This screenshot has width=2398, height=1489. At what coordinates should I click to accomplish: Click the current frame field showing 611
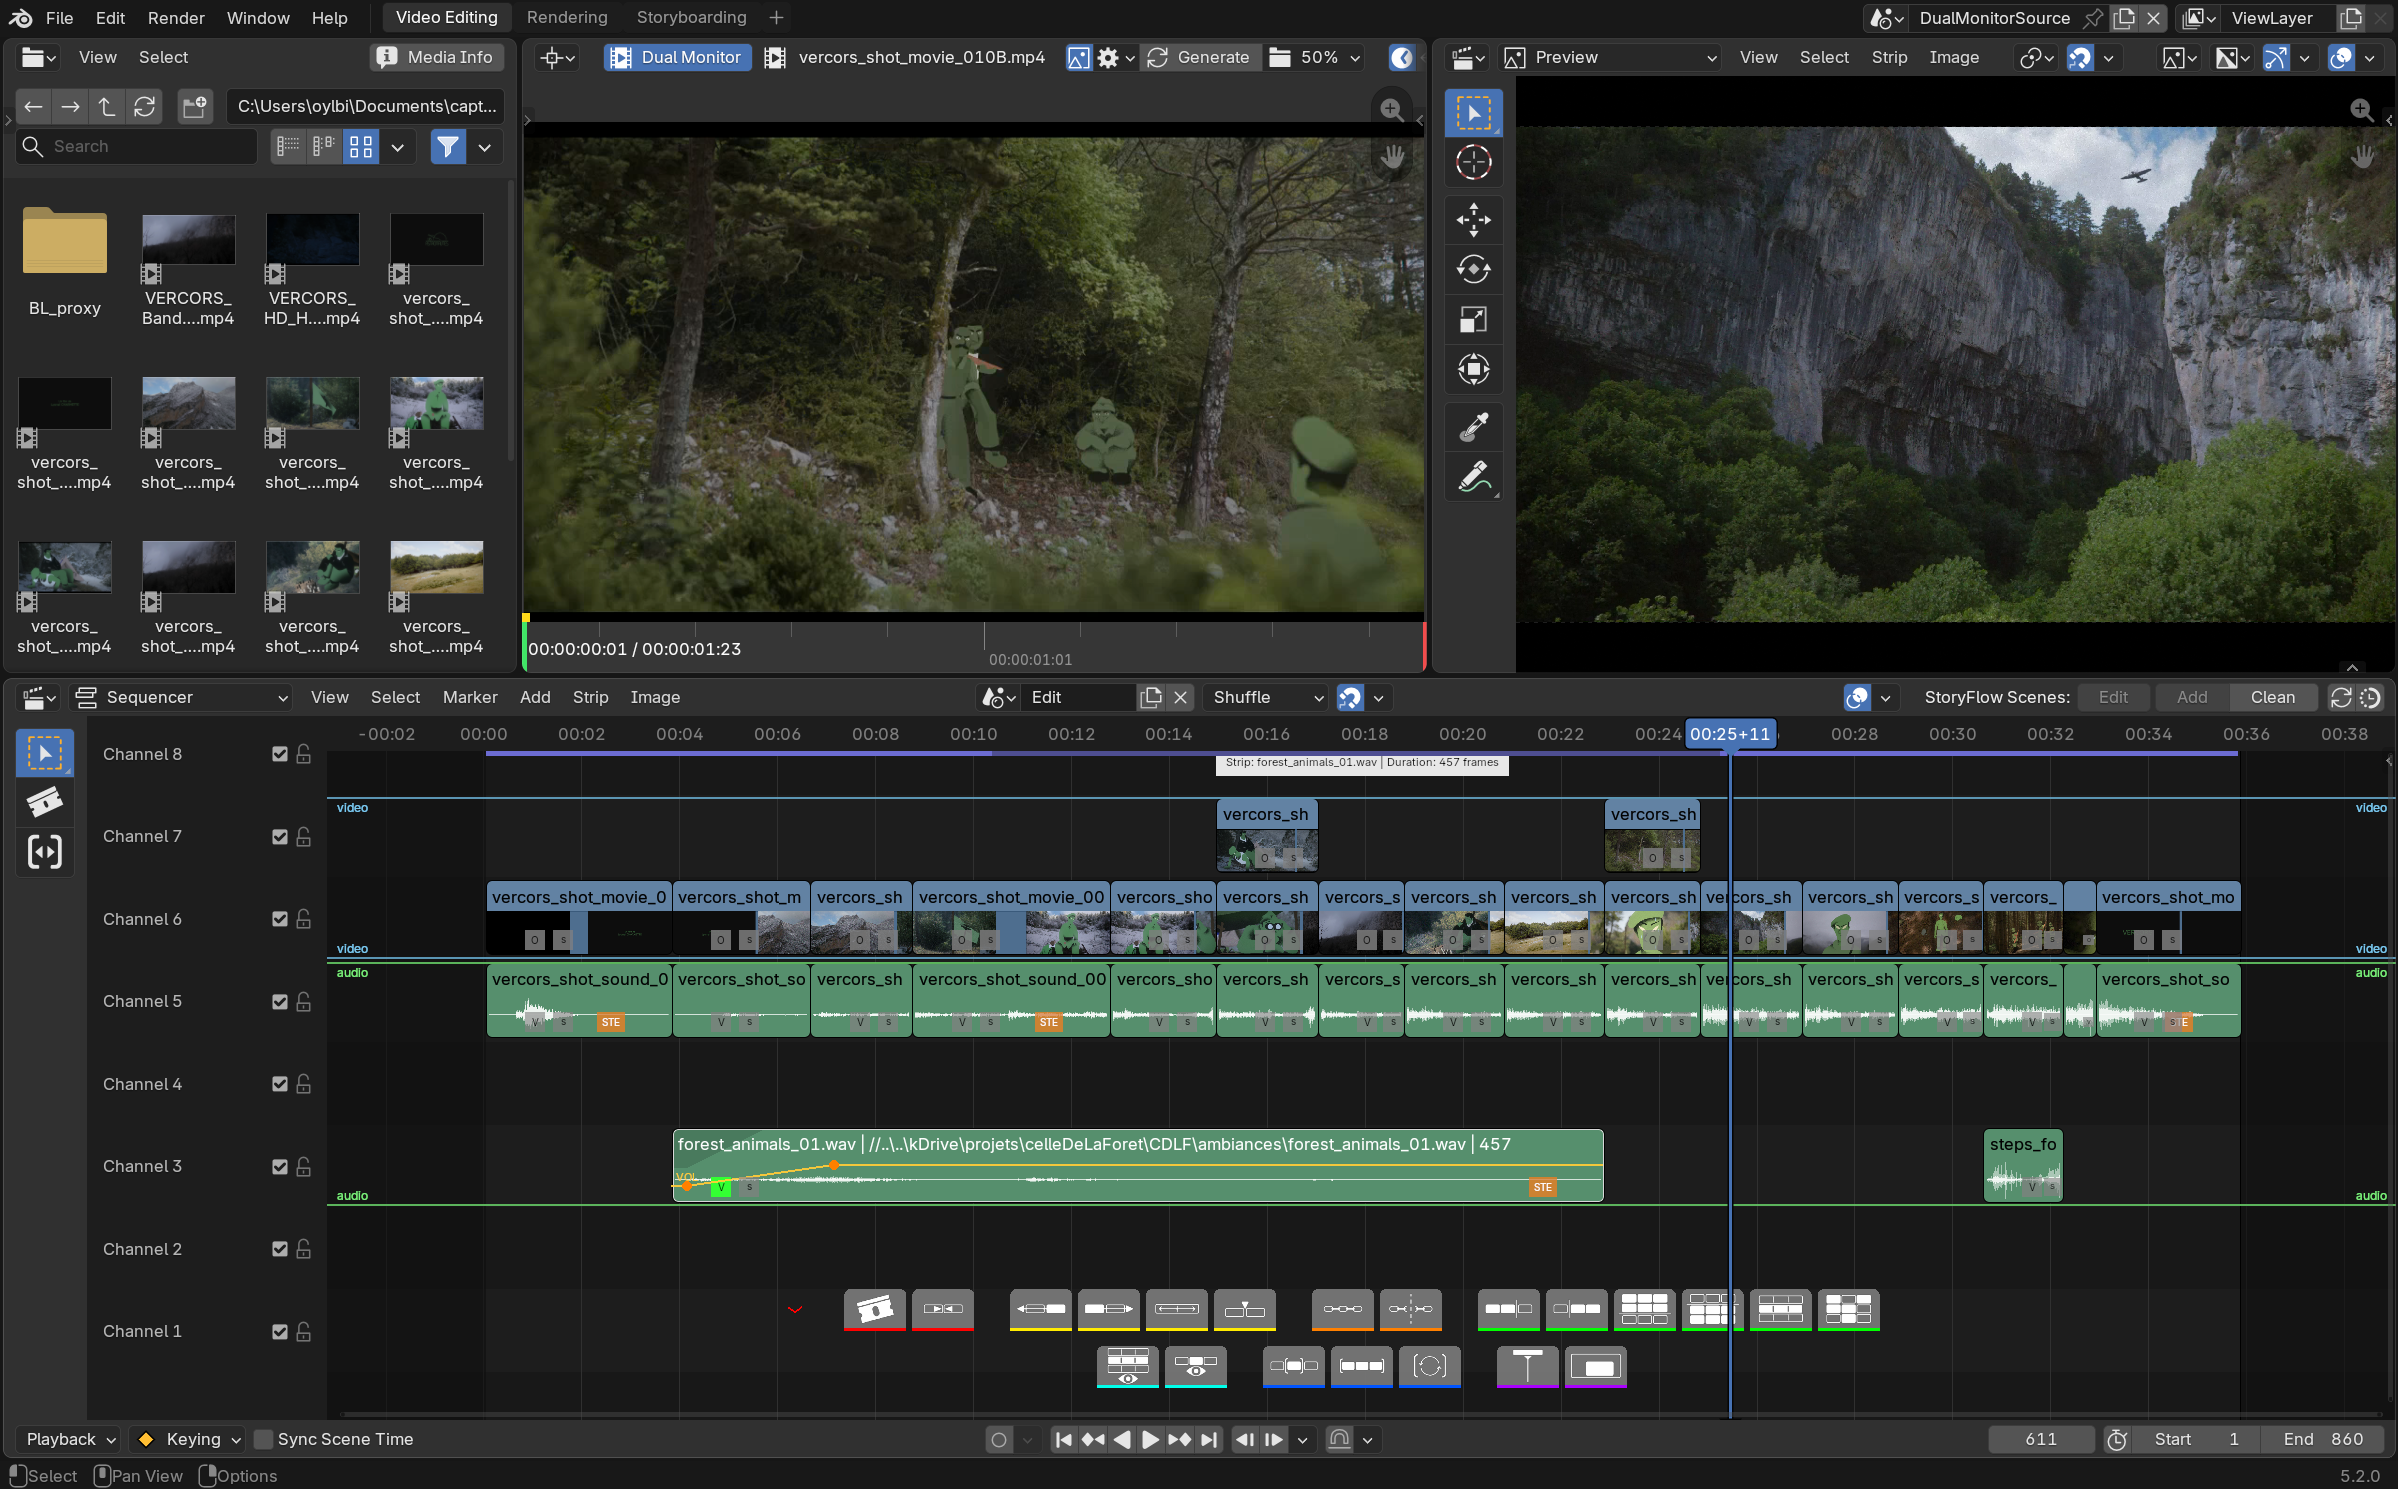[2040, 1440]
